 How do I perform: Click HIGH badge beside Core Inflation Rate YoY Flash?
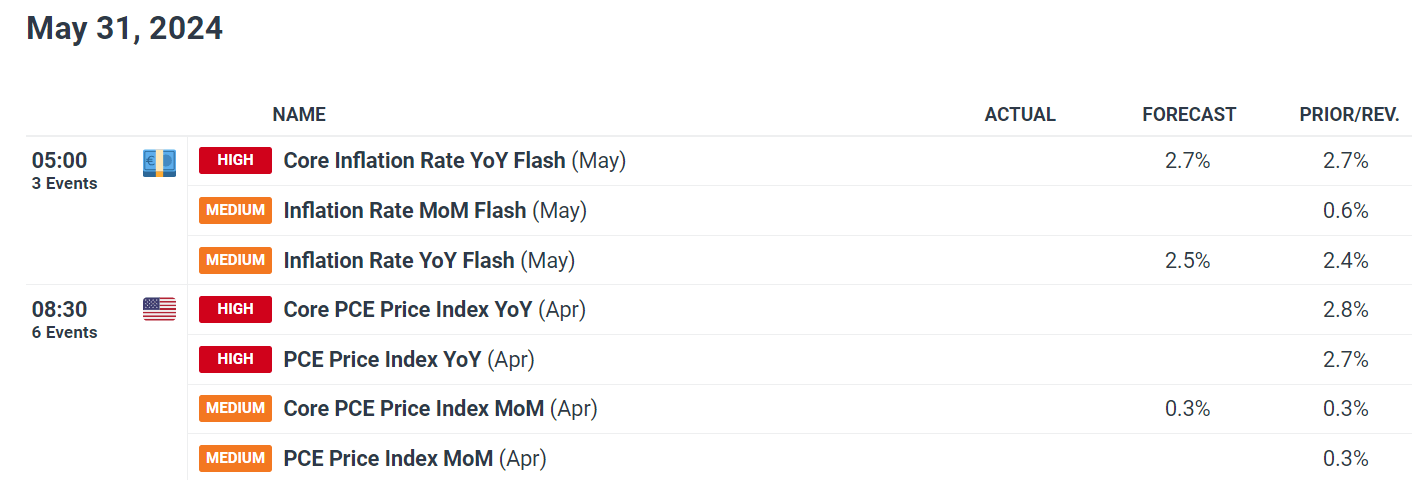point(235,160)
